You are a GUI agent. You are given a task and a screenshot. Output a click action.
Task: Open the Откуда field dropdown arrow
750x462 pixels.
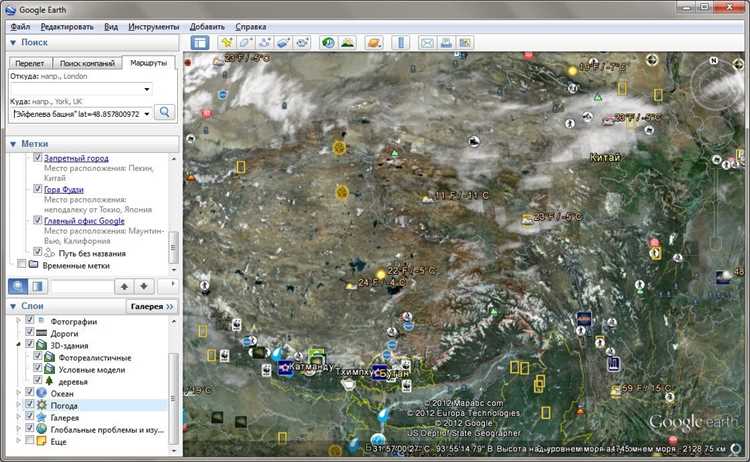pos(147,89)
